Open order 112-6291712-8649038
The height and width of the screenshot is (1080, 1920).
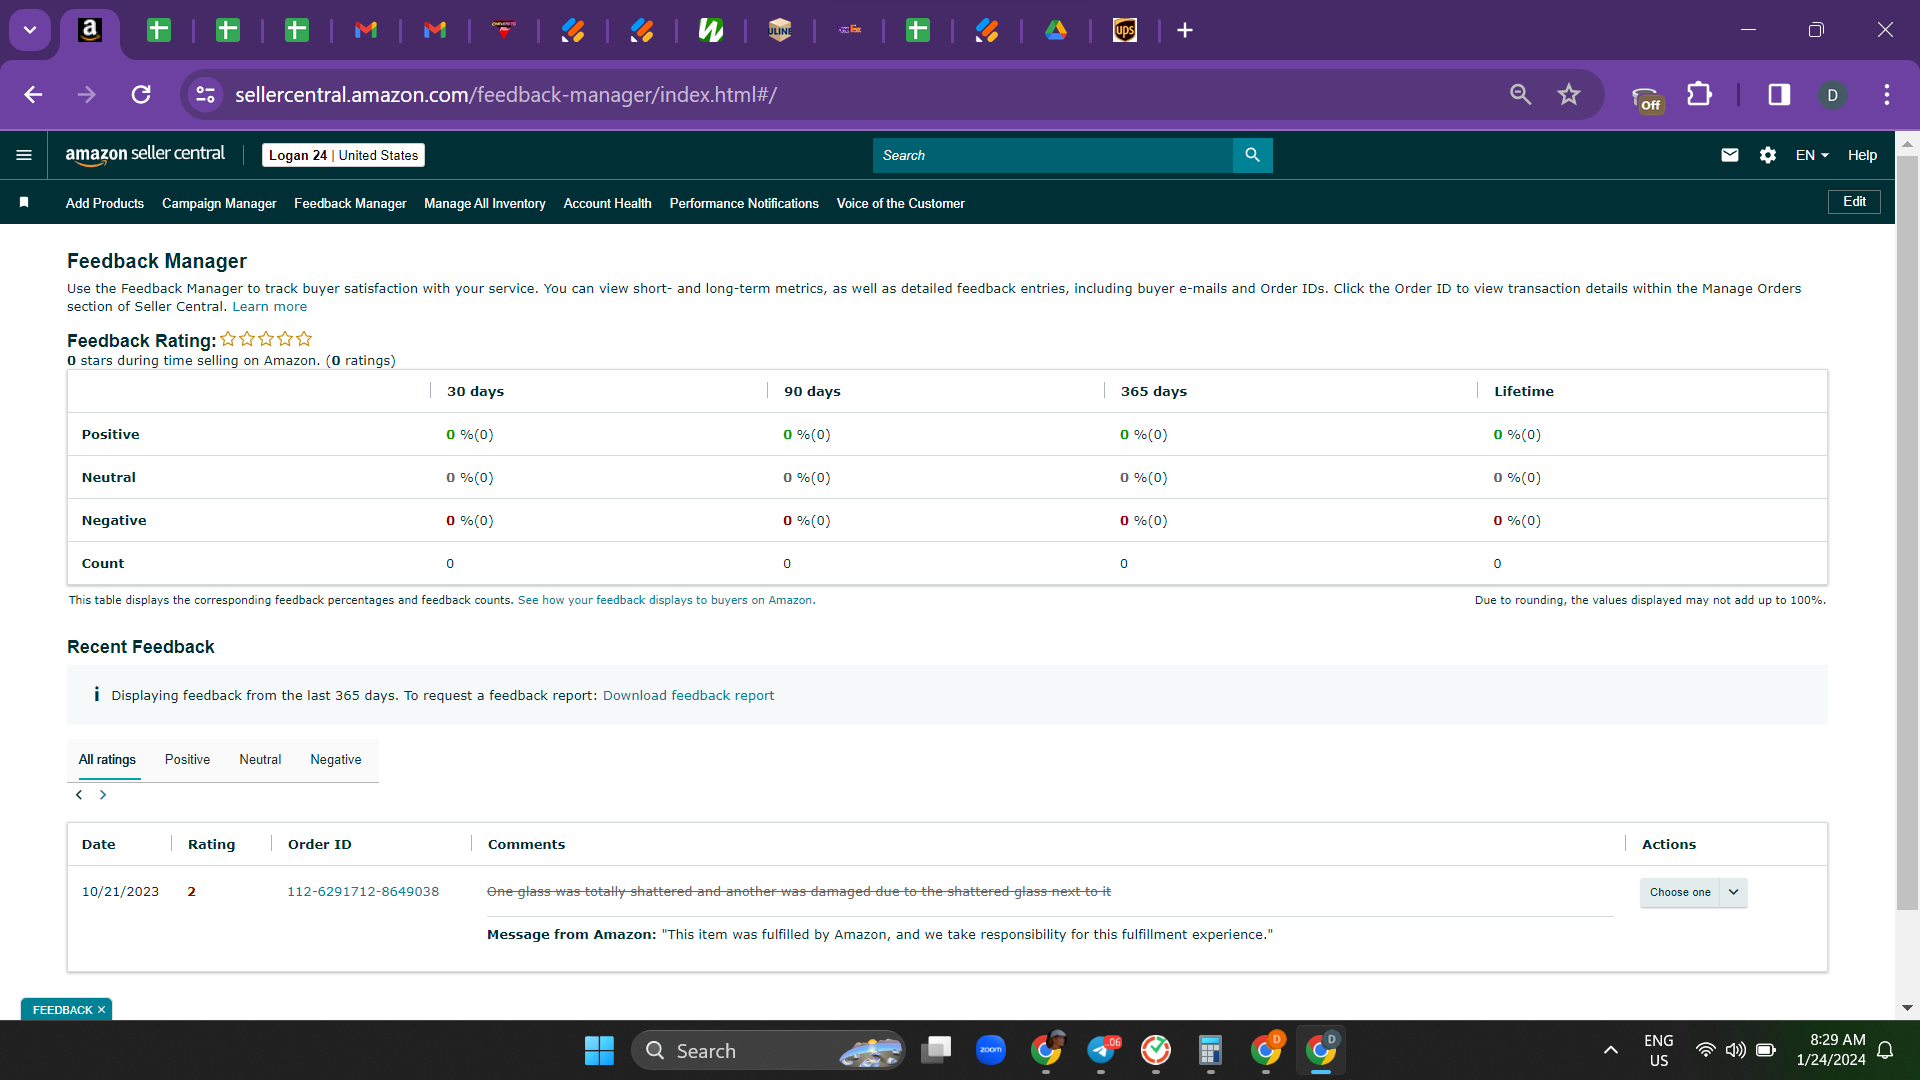coord(363,892)
